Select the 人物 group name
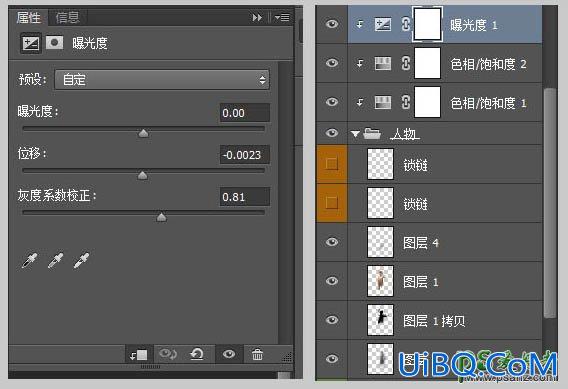Image resolution: width=568 pixels, height=389 pixels. 405,134
